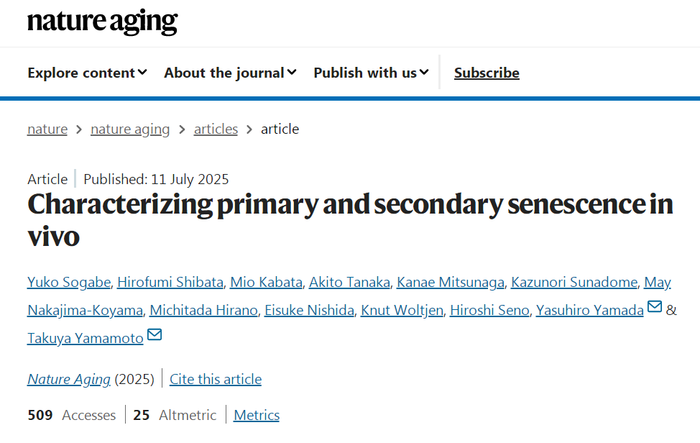Expand the Explore content dropdown

(x=88, y=72)
